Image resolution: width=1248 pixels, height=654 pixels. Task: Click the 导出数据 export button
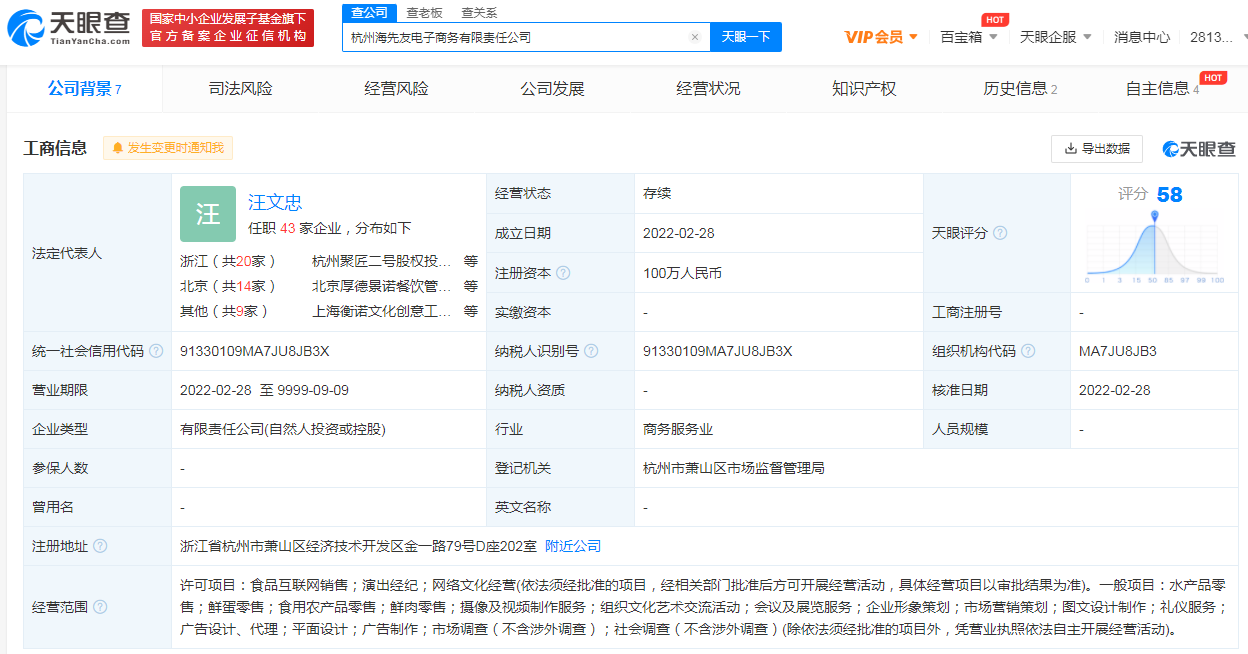tap(1097, 148)
